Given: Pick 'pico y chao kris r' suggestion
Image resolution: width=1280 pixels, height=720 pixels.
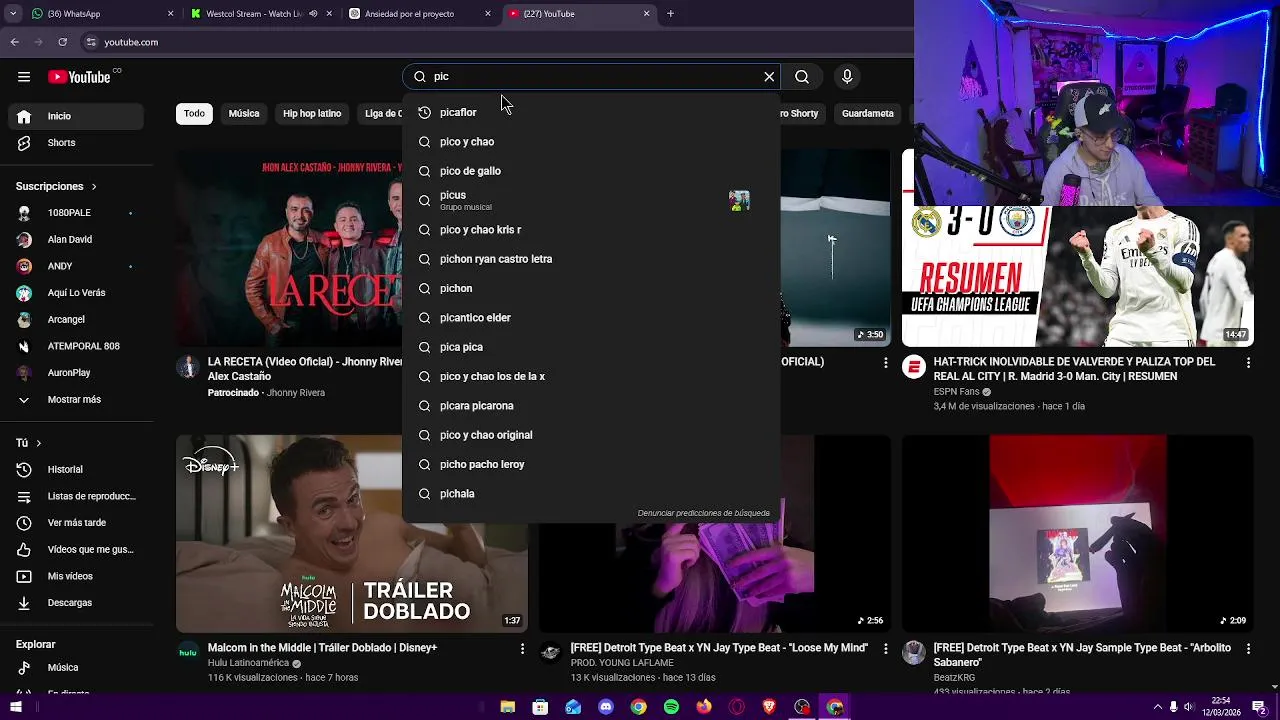Looking at the screenshot, I should point(591,230).
